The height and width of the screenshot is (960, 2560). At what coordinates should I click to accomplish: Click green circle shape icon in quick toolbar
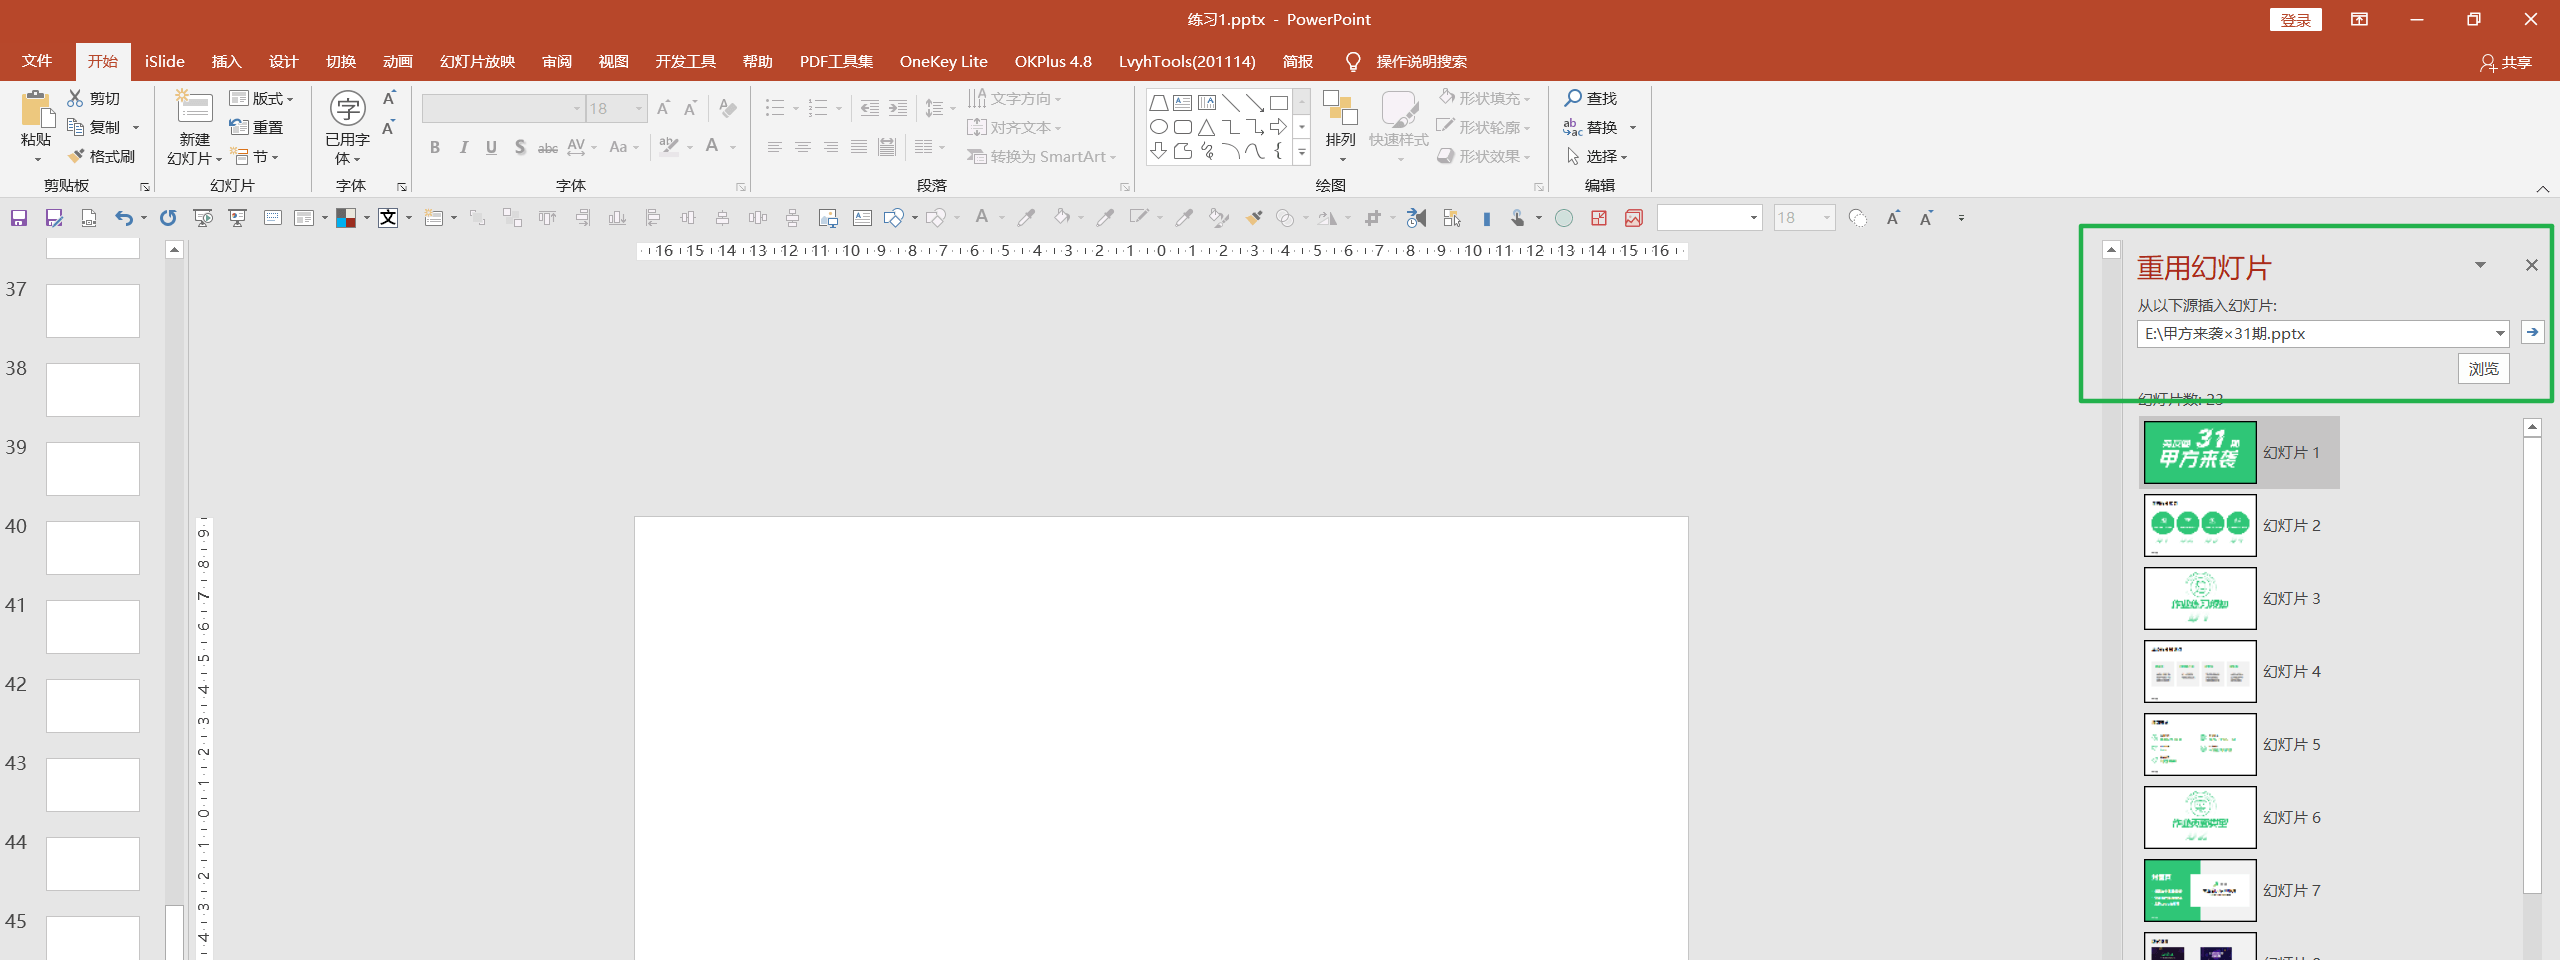1564,218
